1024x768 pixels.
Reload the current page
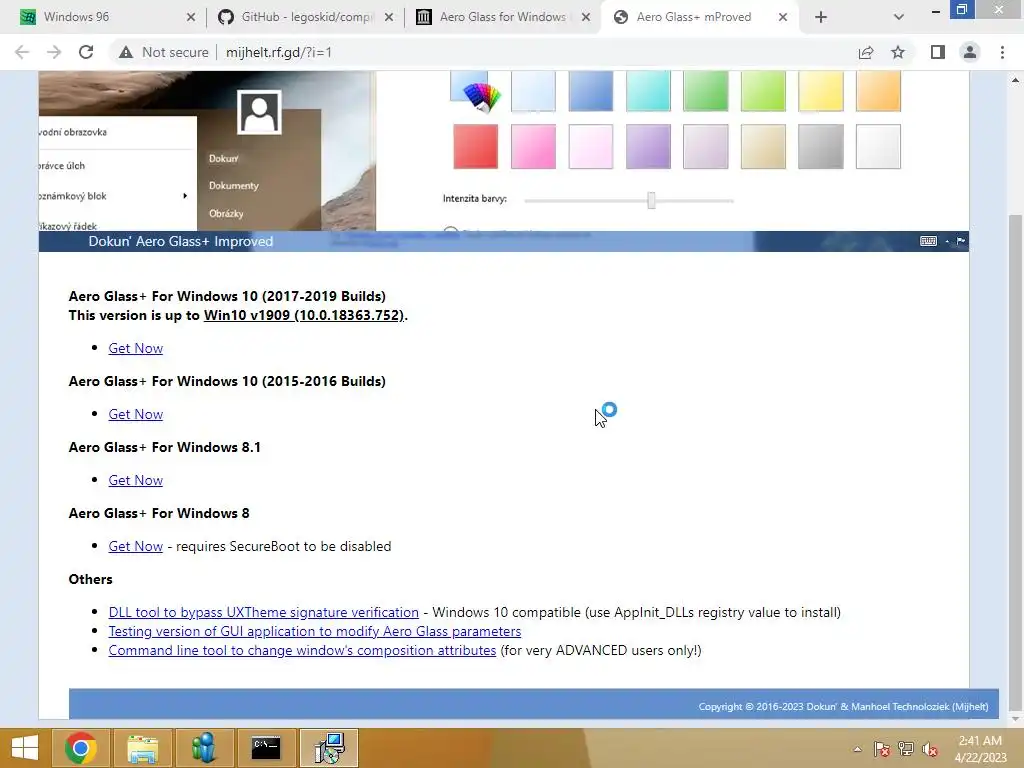coord(86,52)
